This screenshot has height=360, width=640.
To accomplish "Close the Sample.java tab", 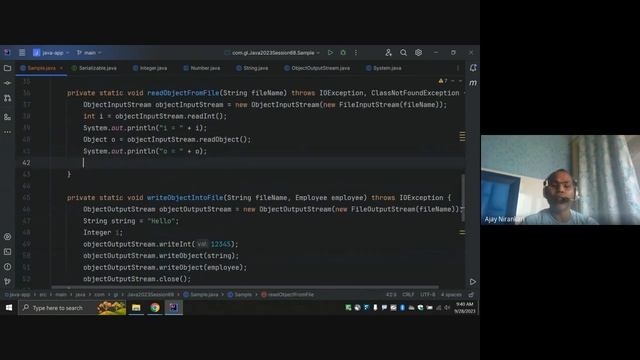I will click(x=61, y=68).
